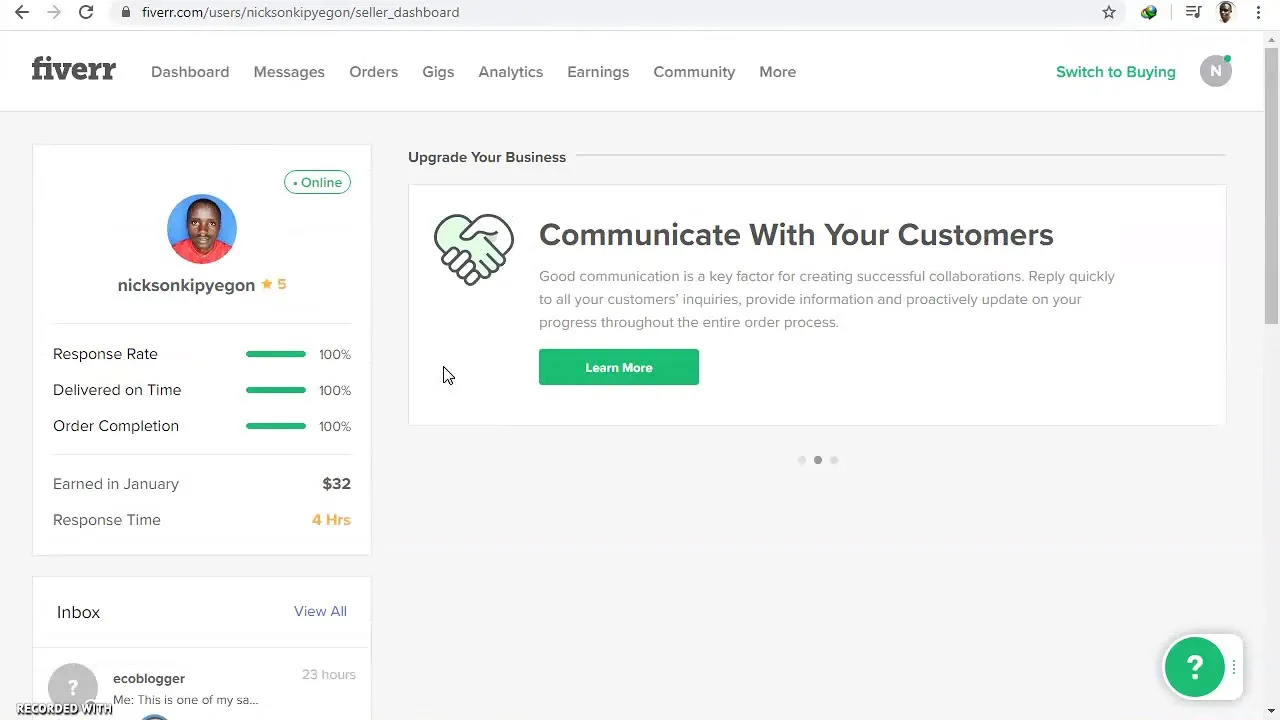Click Communicate With Your Customers heading

coord(796,234)
